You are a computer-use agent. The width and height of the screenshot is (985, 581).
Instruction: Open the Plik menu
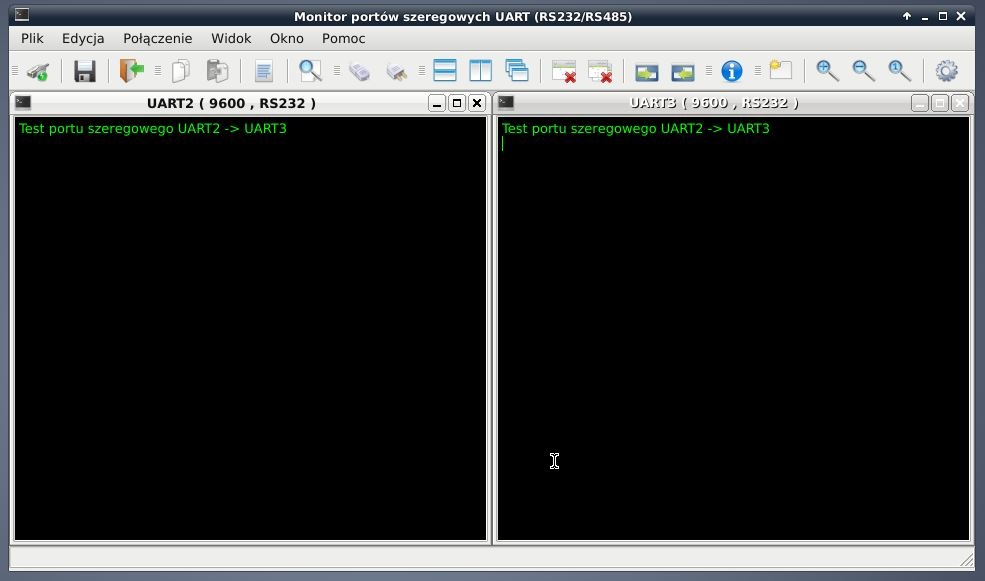32,38
